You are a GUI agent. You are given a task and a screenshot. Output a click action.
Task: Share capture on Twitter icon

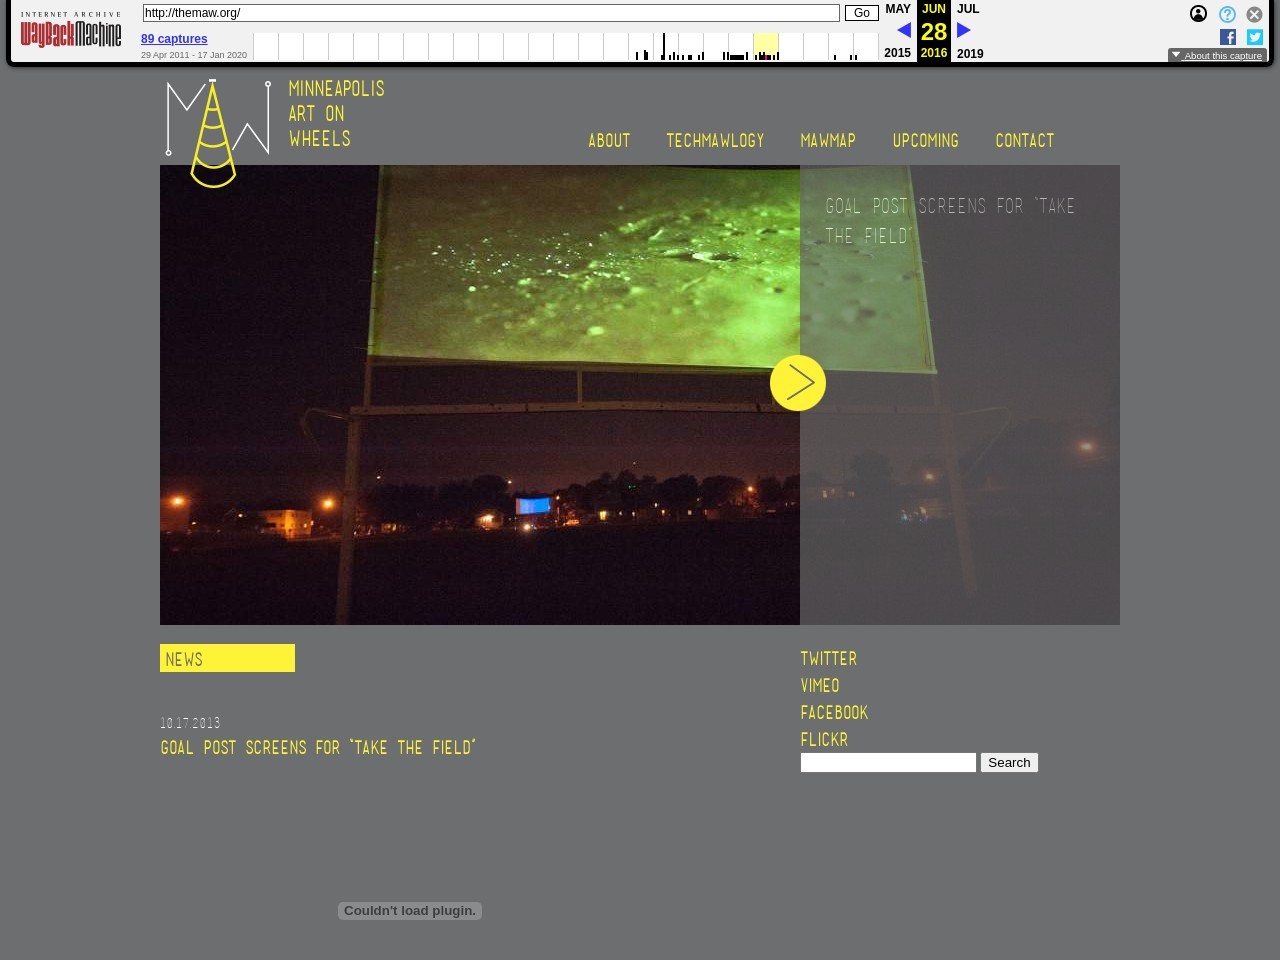point(1255,37)
